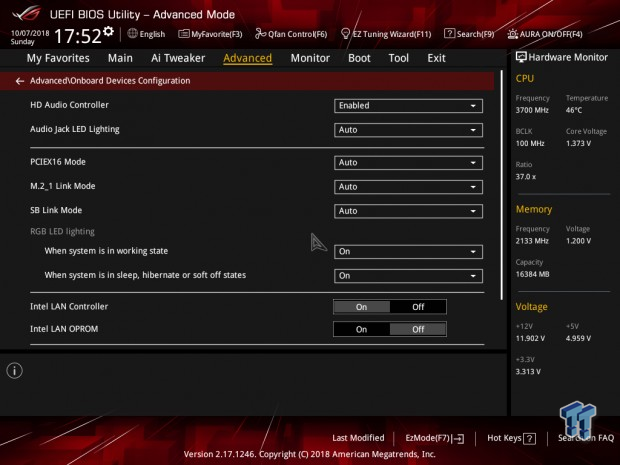
Task: Select When system is in working state
Action: tap(106, 251)
